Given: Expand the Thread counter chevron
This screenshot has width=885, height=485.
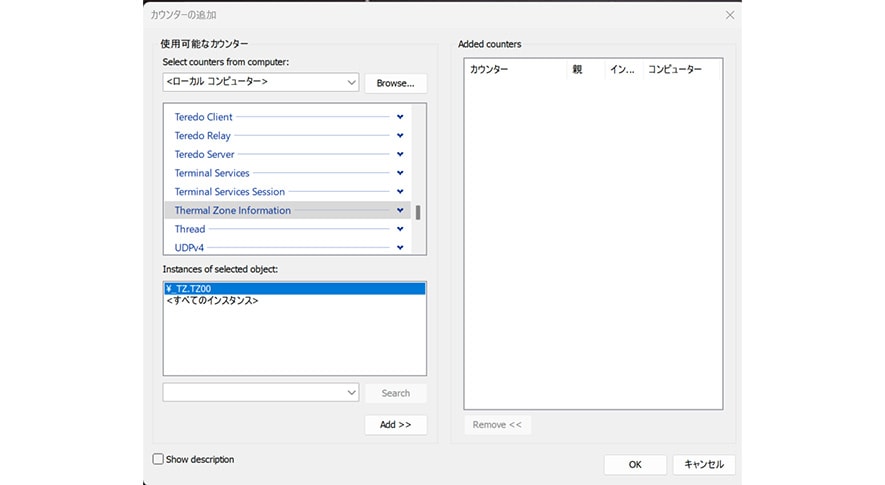Looking at the screenshot, I should point(400,229).
